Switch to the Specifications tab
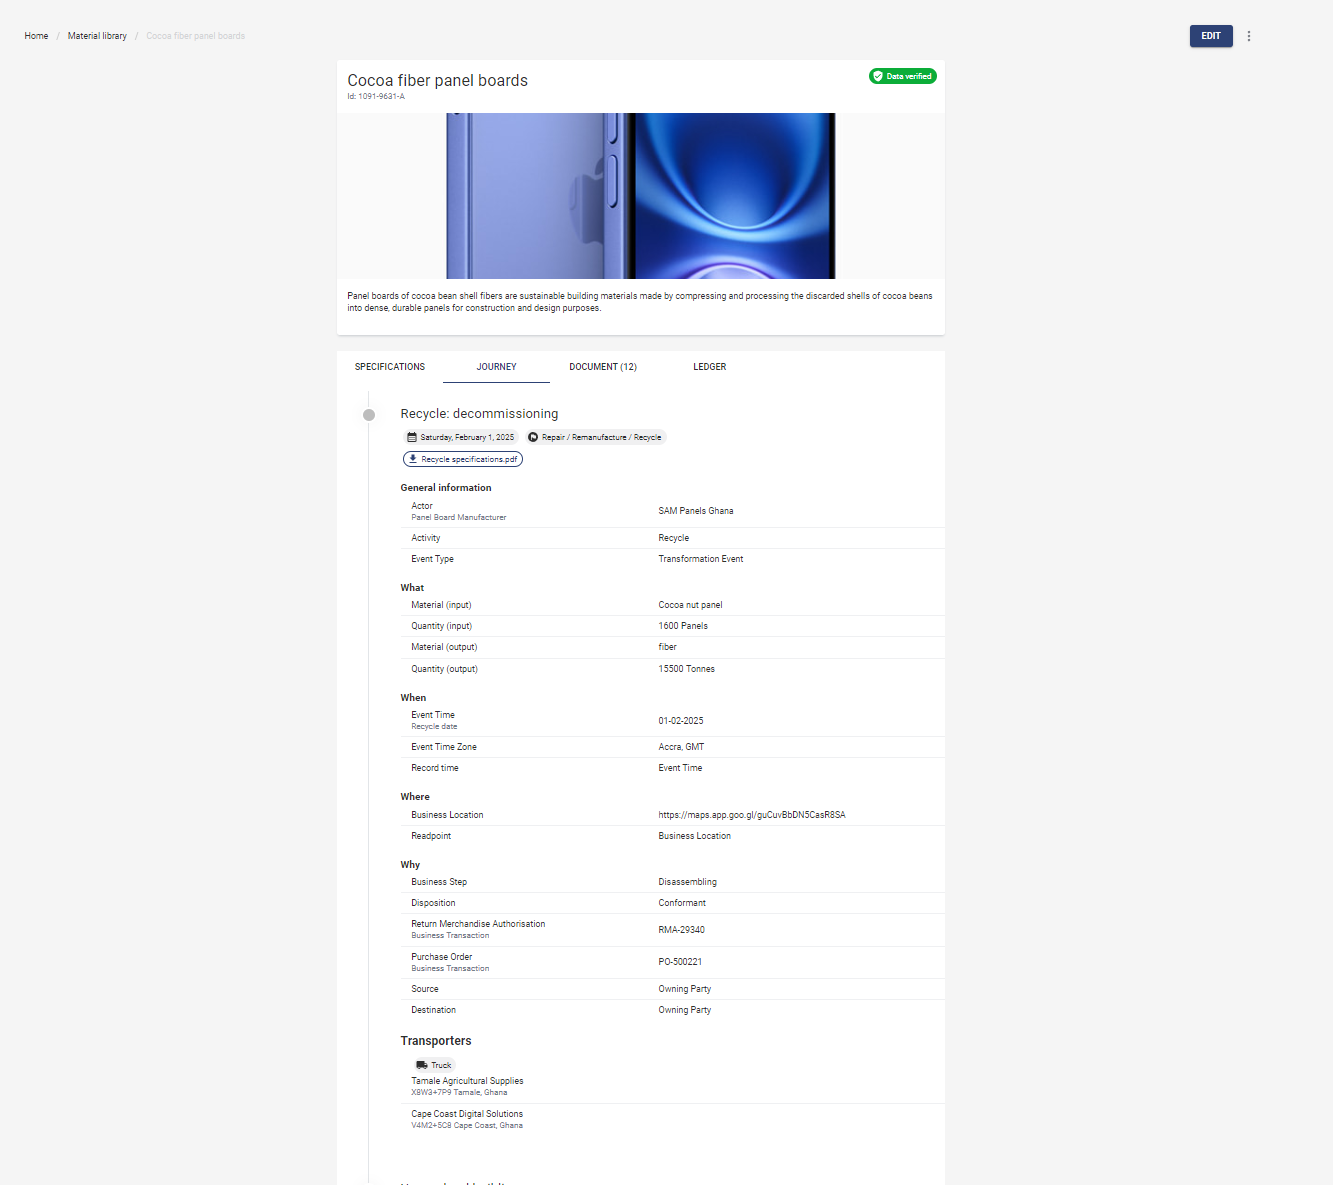 tap(390, 367)
